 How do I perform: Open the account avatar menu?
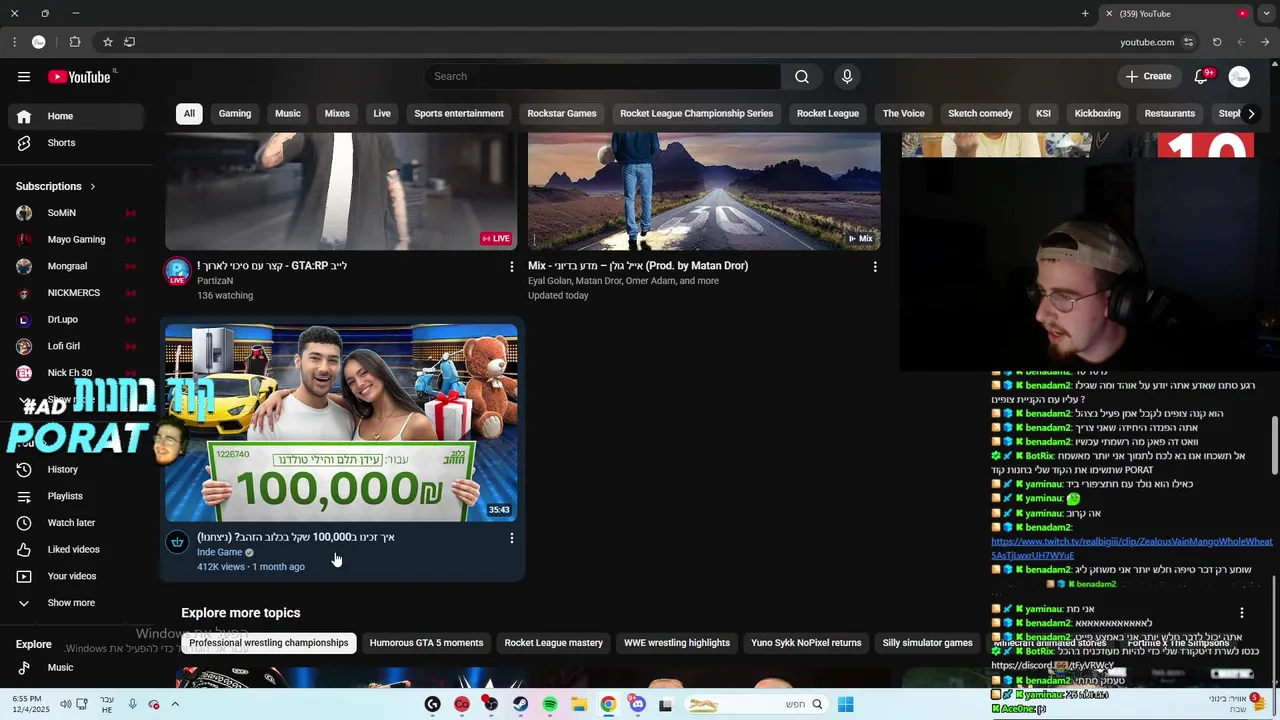click(1239, 77)
